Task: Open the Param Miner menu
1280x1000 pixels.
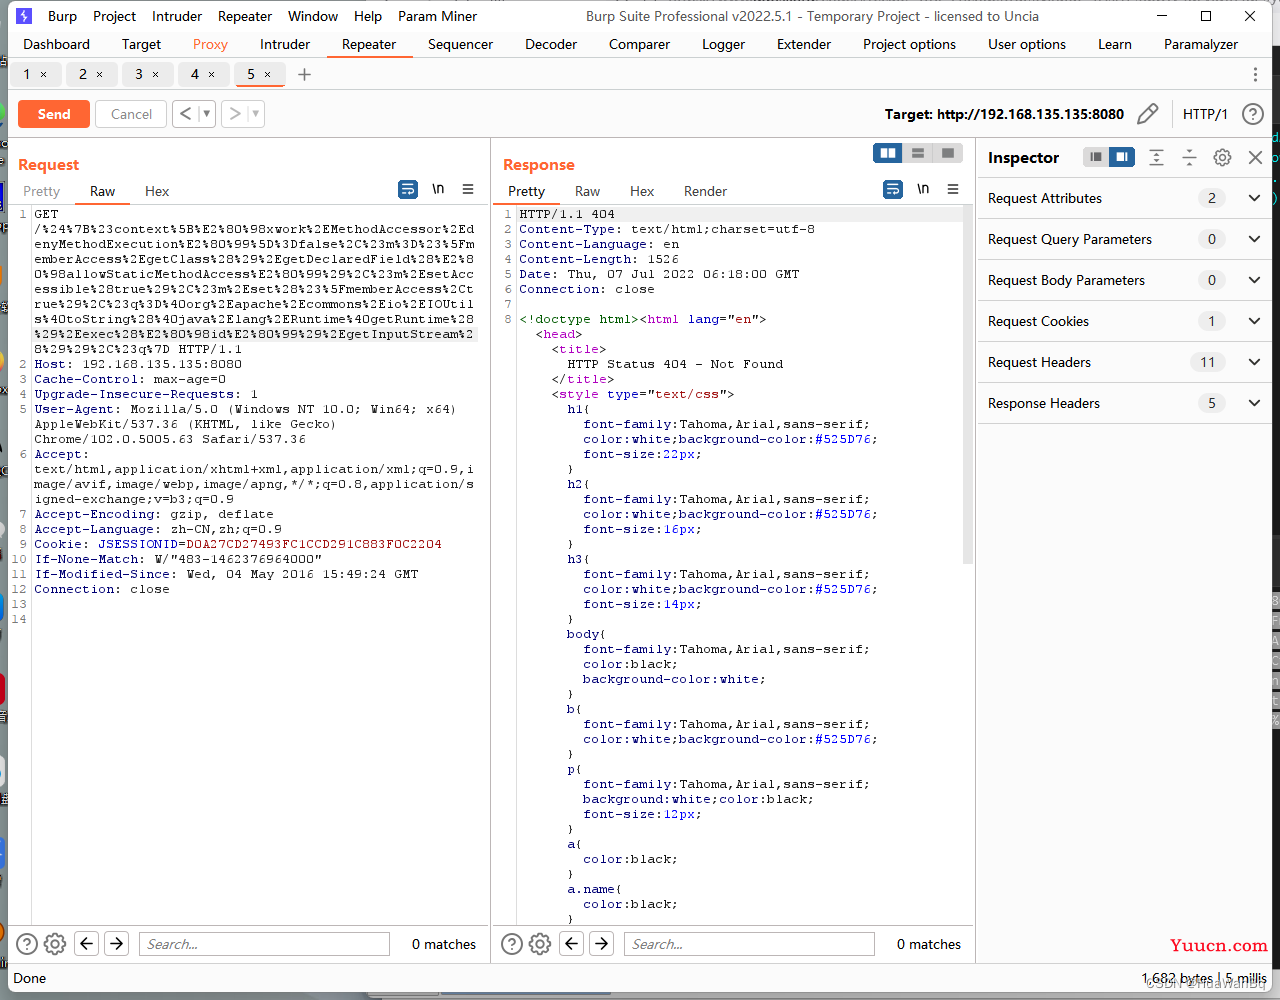Action: (x=437, y=16)
